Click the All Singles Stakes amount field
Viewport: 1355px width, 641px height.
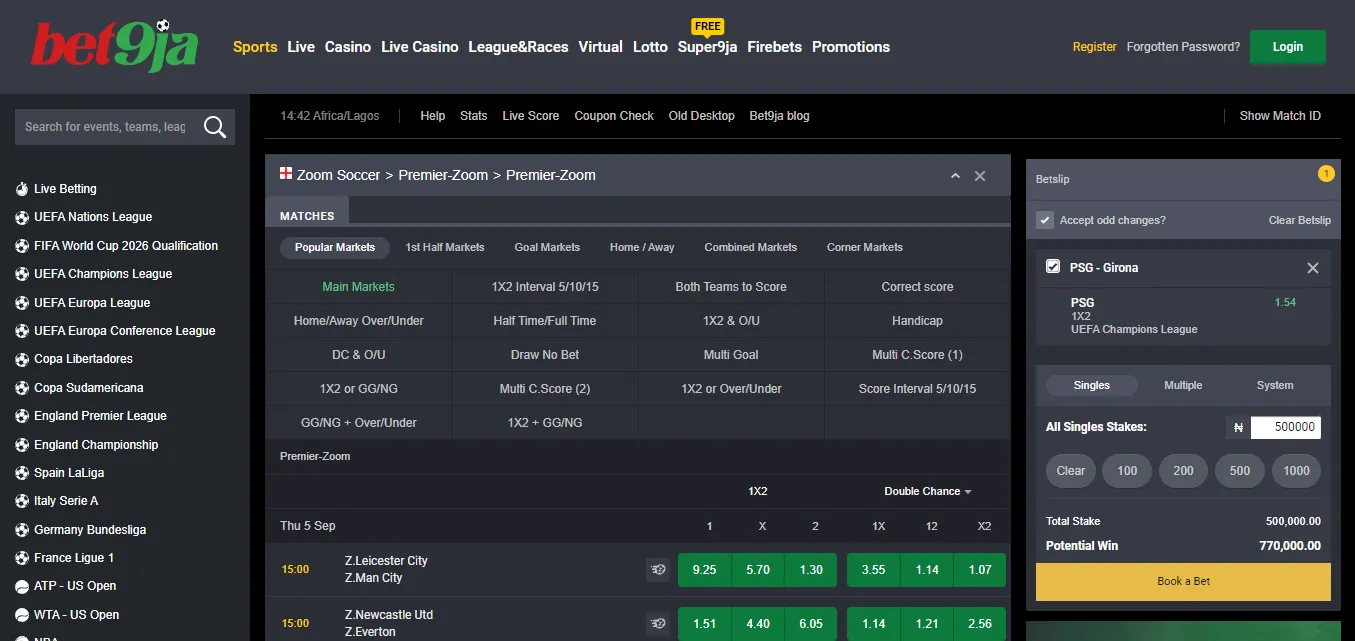click(1284, 427)
